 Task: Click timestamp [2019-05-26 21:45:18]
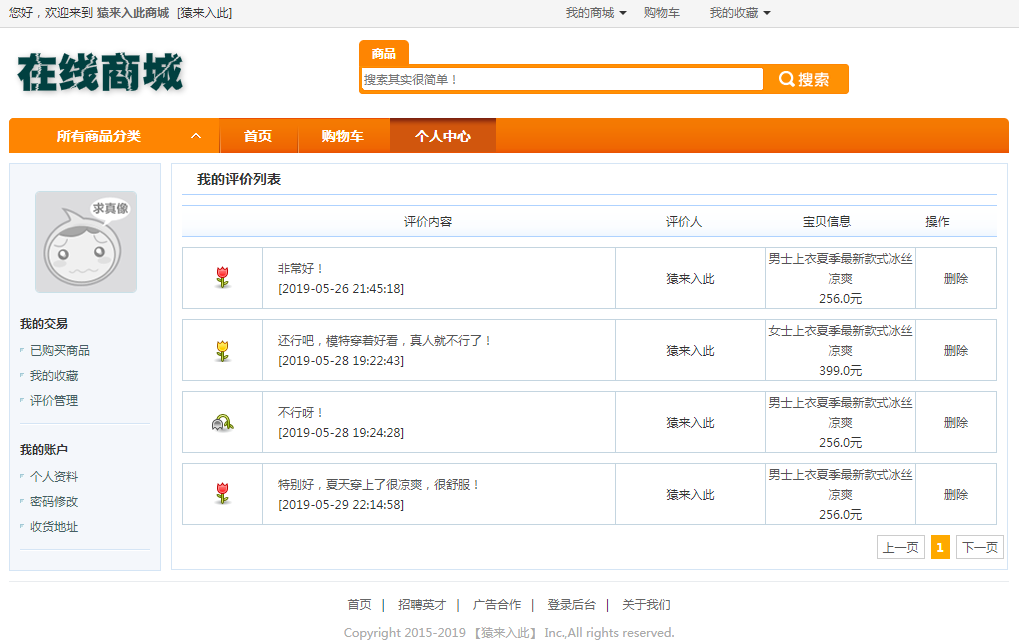(341, 289)
